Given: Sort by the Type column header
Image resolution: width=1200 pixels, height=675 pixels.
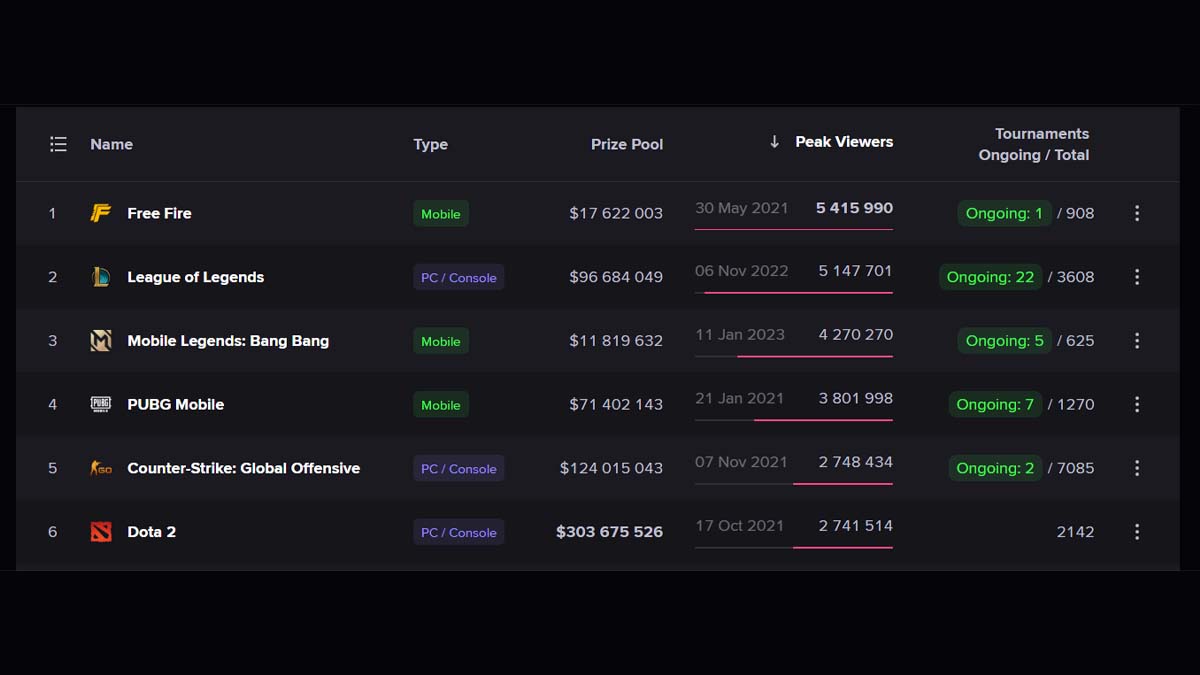Looking at the screenshot, I should (430, 144).
